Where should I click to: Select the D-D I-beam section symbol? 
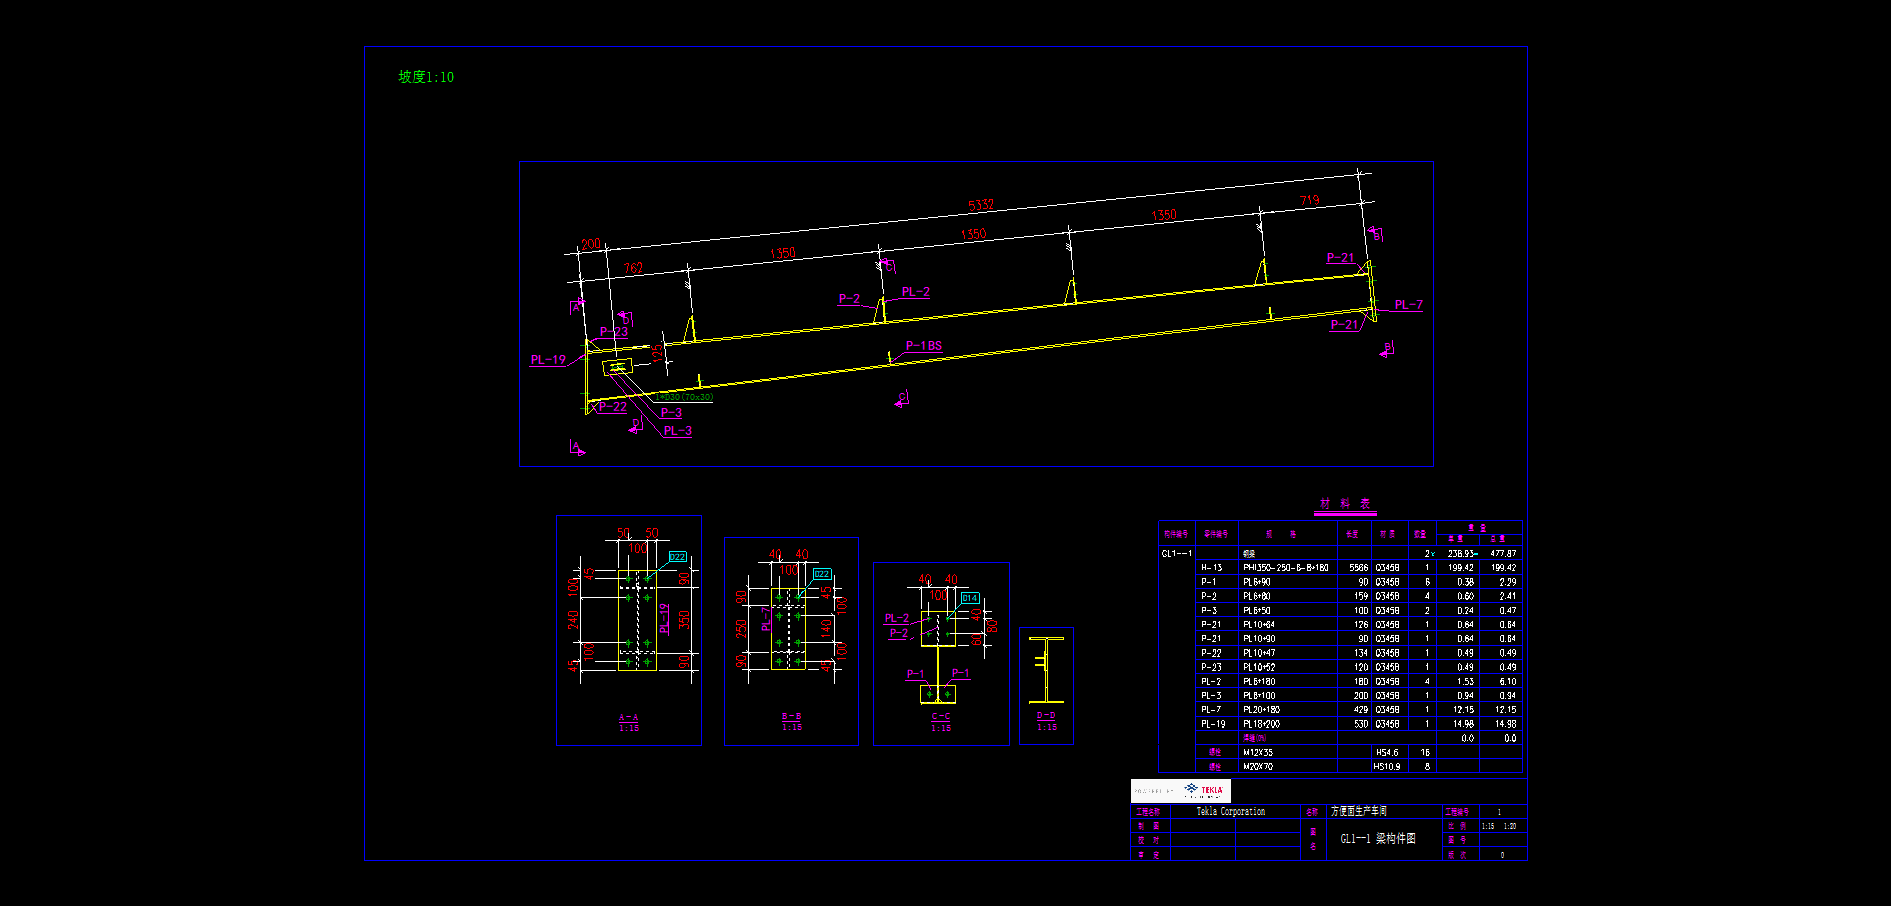(x=1046, y=669)
